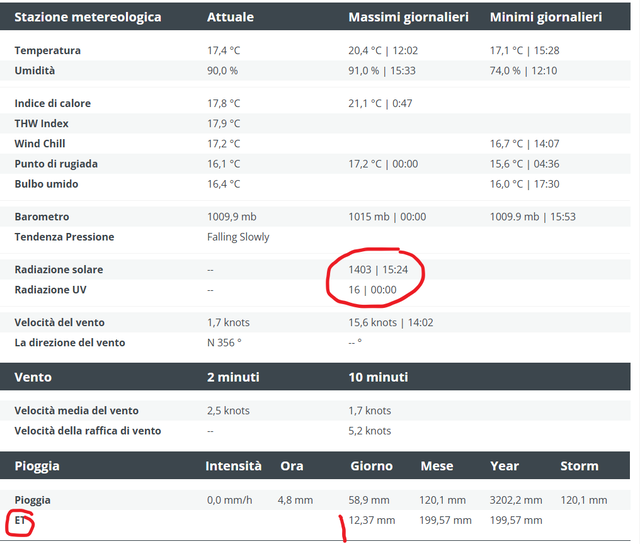
Task: Select the 'Punto di rugiada' label
Action: tap(56, 164)
